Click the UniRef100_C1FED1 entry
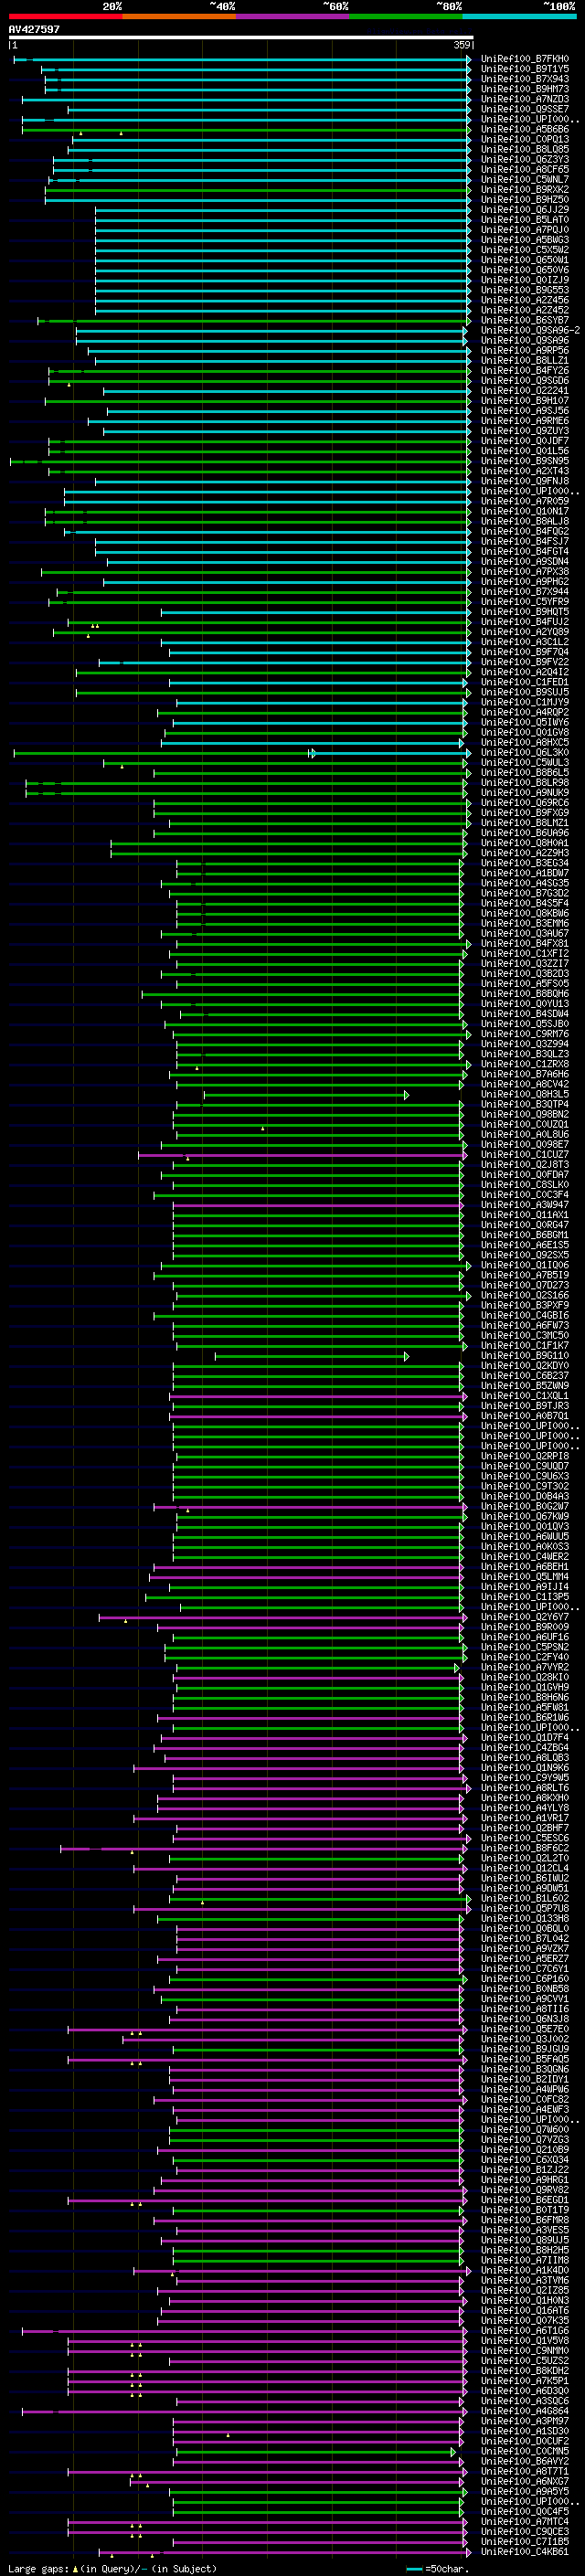 (x=525, y=682)
